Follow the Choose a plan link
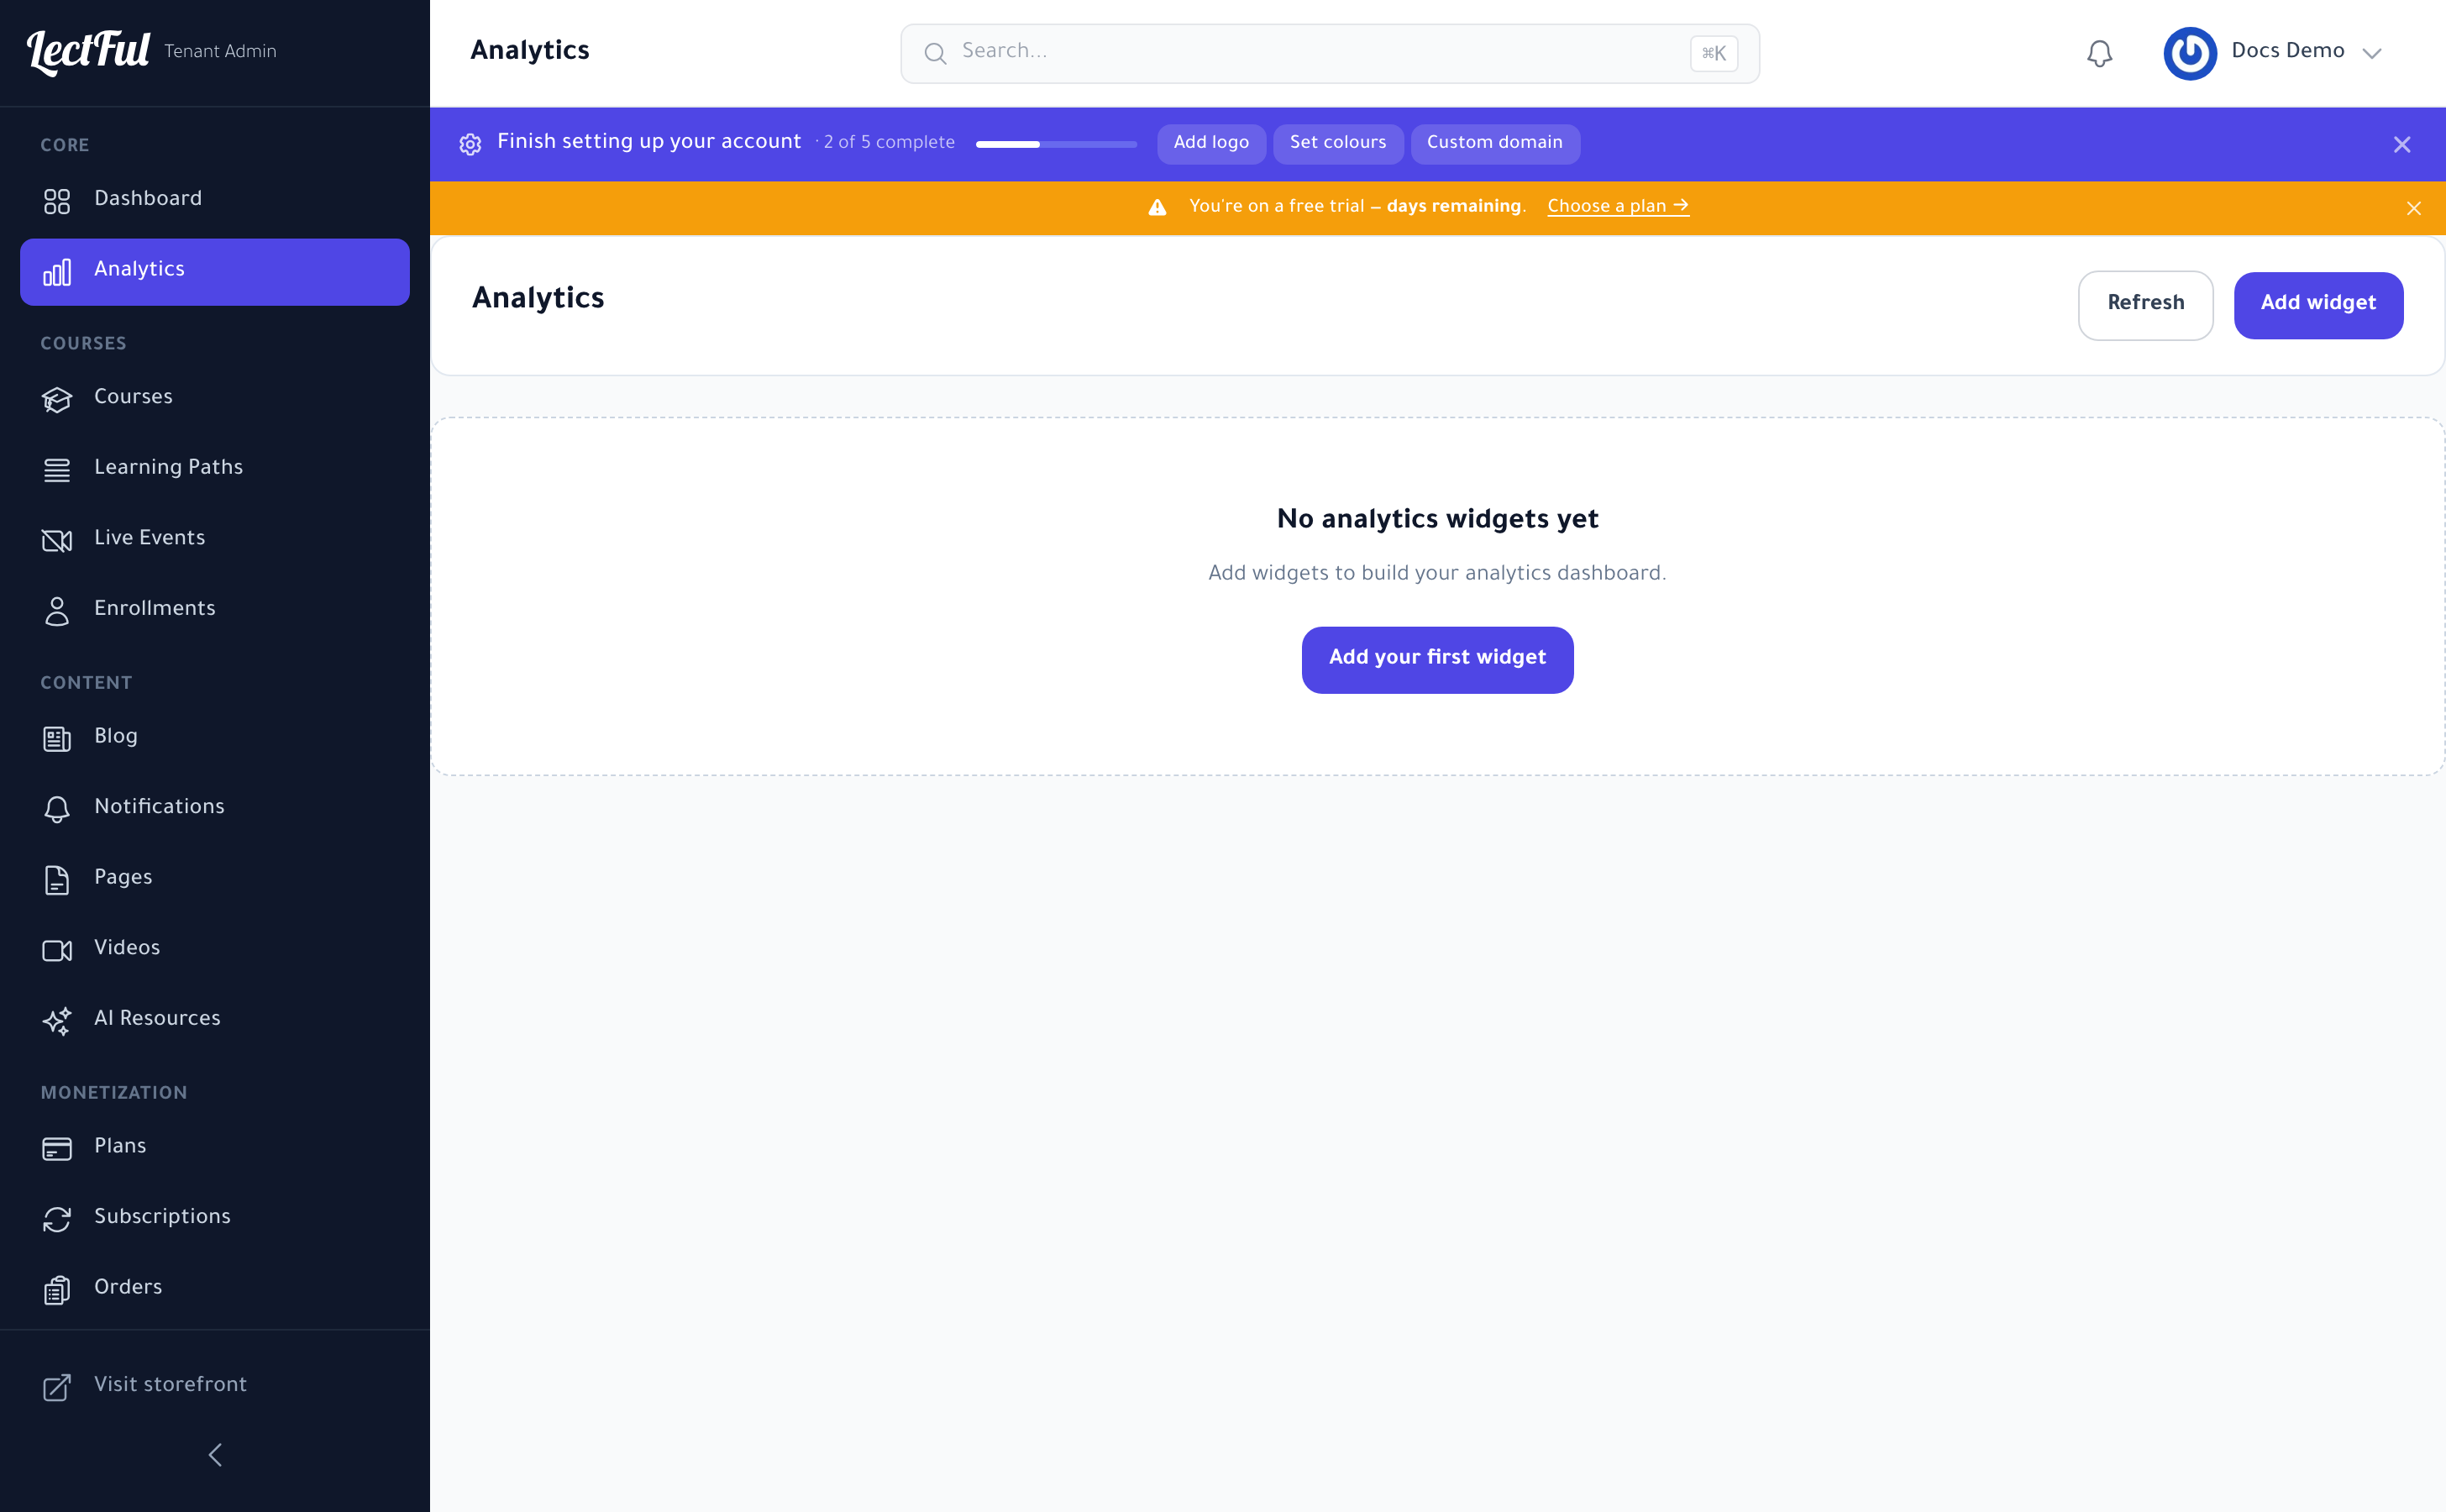This screenshot has height=1512, width=2446. (1618, 207)
